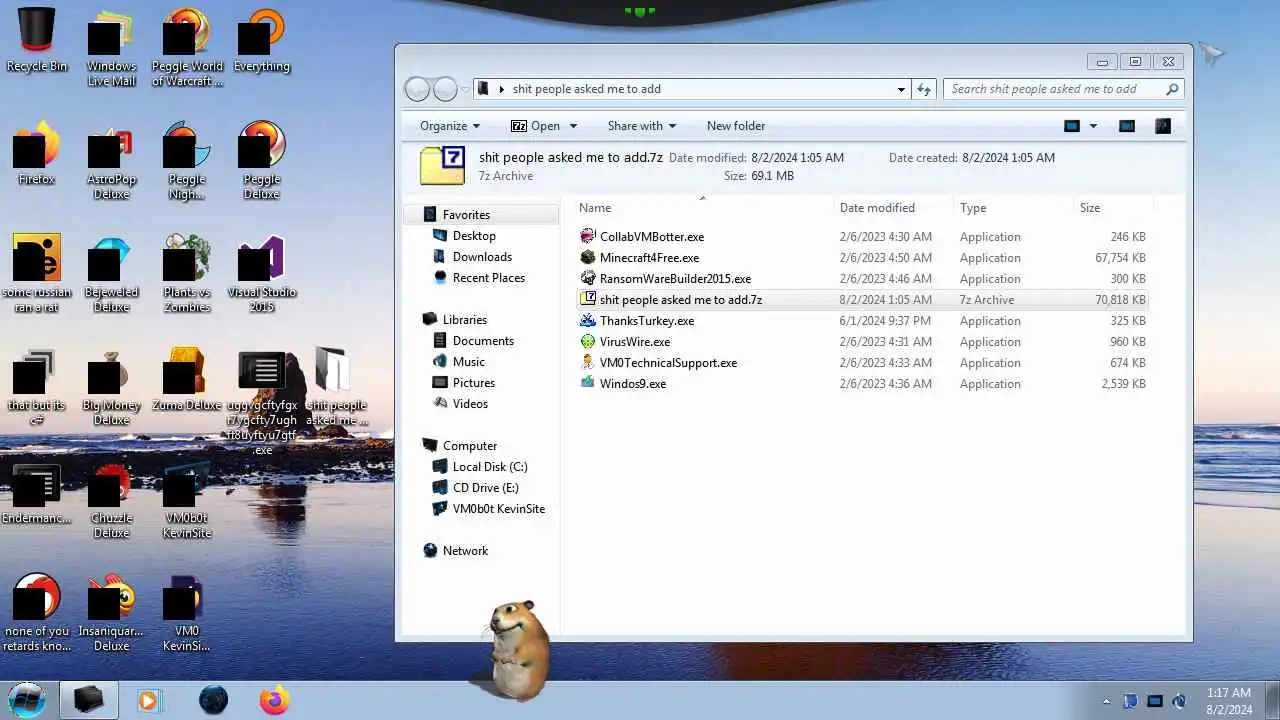Open VM0b0t KevinSite in navigation pane
1280x720 pixels.
tap(498, 509)
